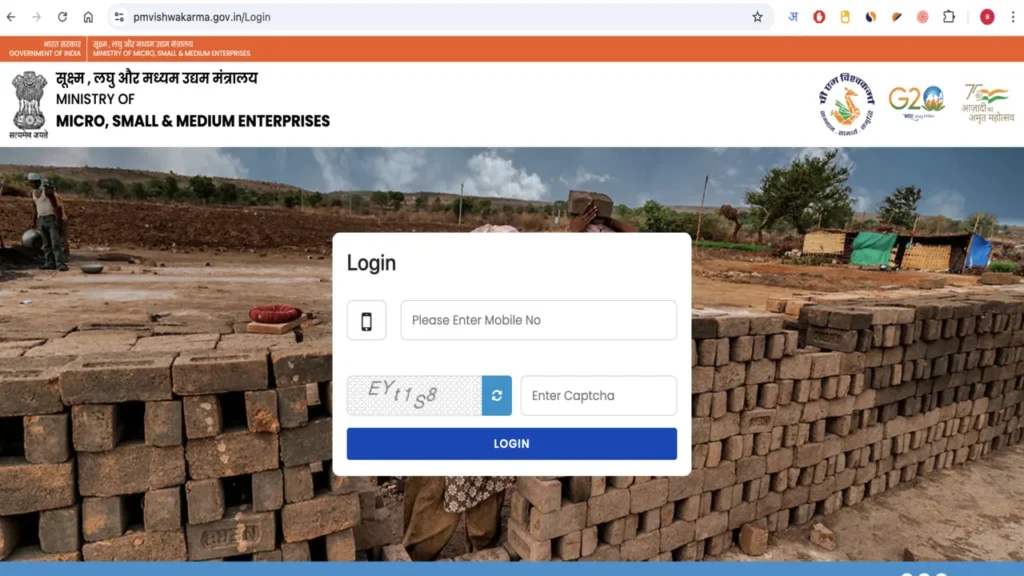Click the mobile phone icon
Viewport: 1024px width, 576px height.
point(366,321)
